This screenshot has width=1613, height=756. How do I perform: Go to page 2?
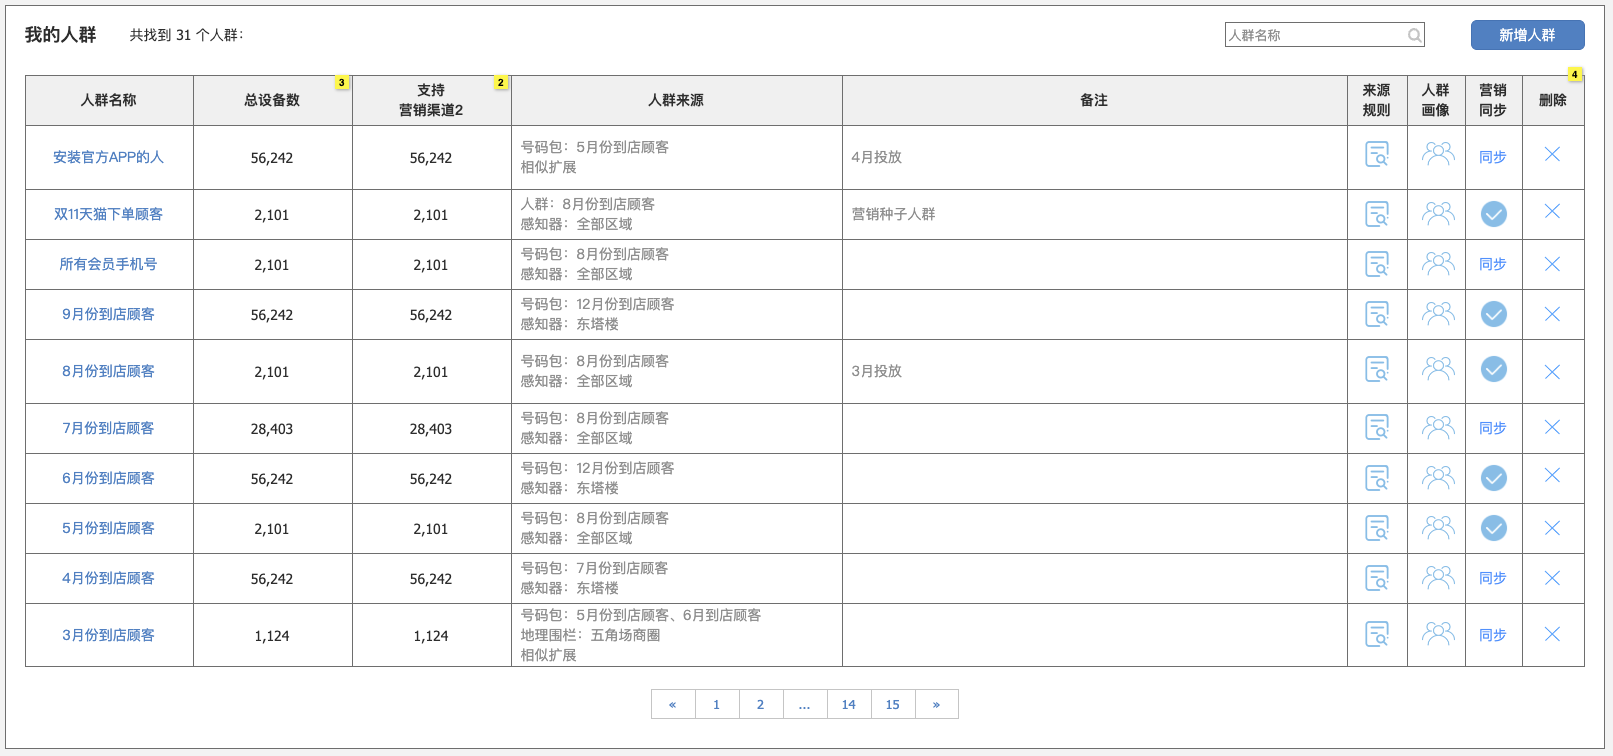(x=761, y=704)
